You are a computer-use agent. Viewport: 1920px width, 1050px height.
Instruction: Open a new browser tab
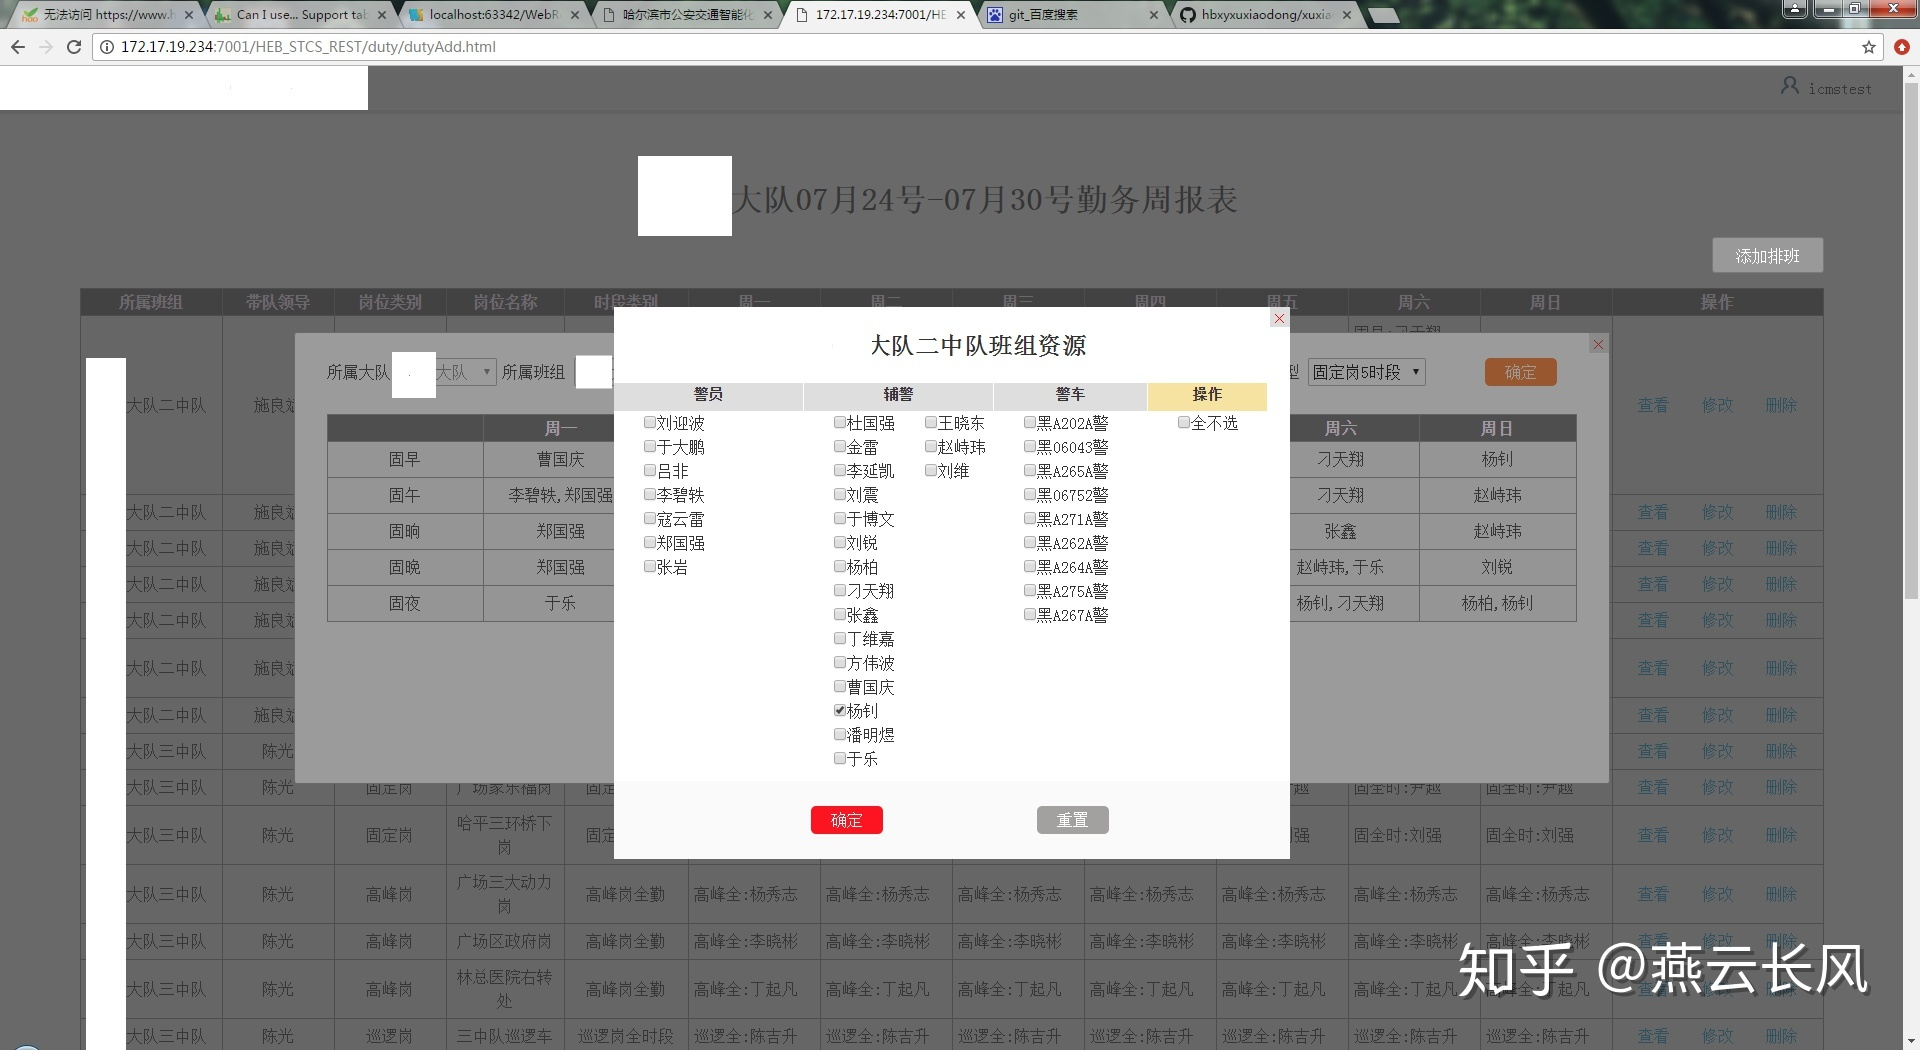tap(1384, 14)
